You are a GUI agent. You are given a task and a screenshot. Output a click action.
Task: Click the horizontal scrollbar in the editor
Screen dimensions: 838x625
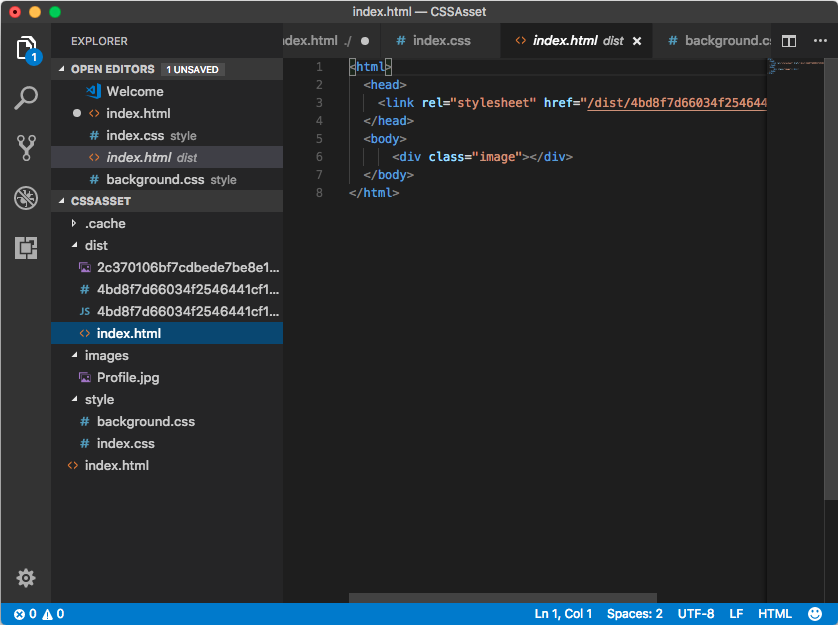[502, 598]
